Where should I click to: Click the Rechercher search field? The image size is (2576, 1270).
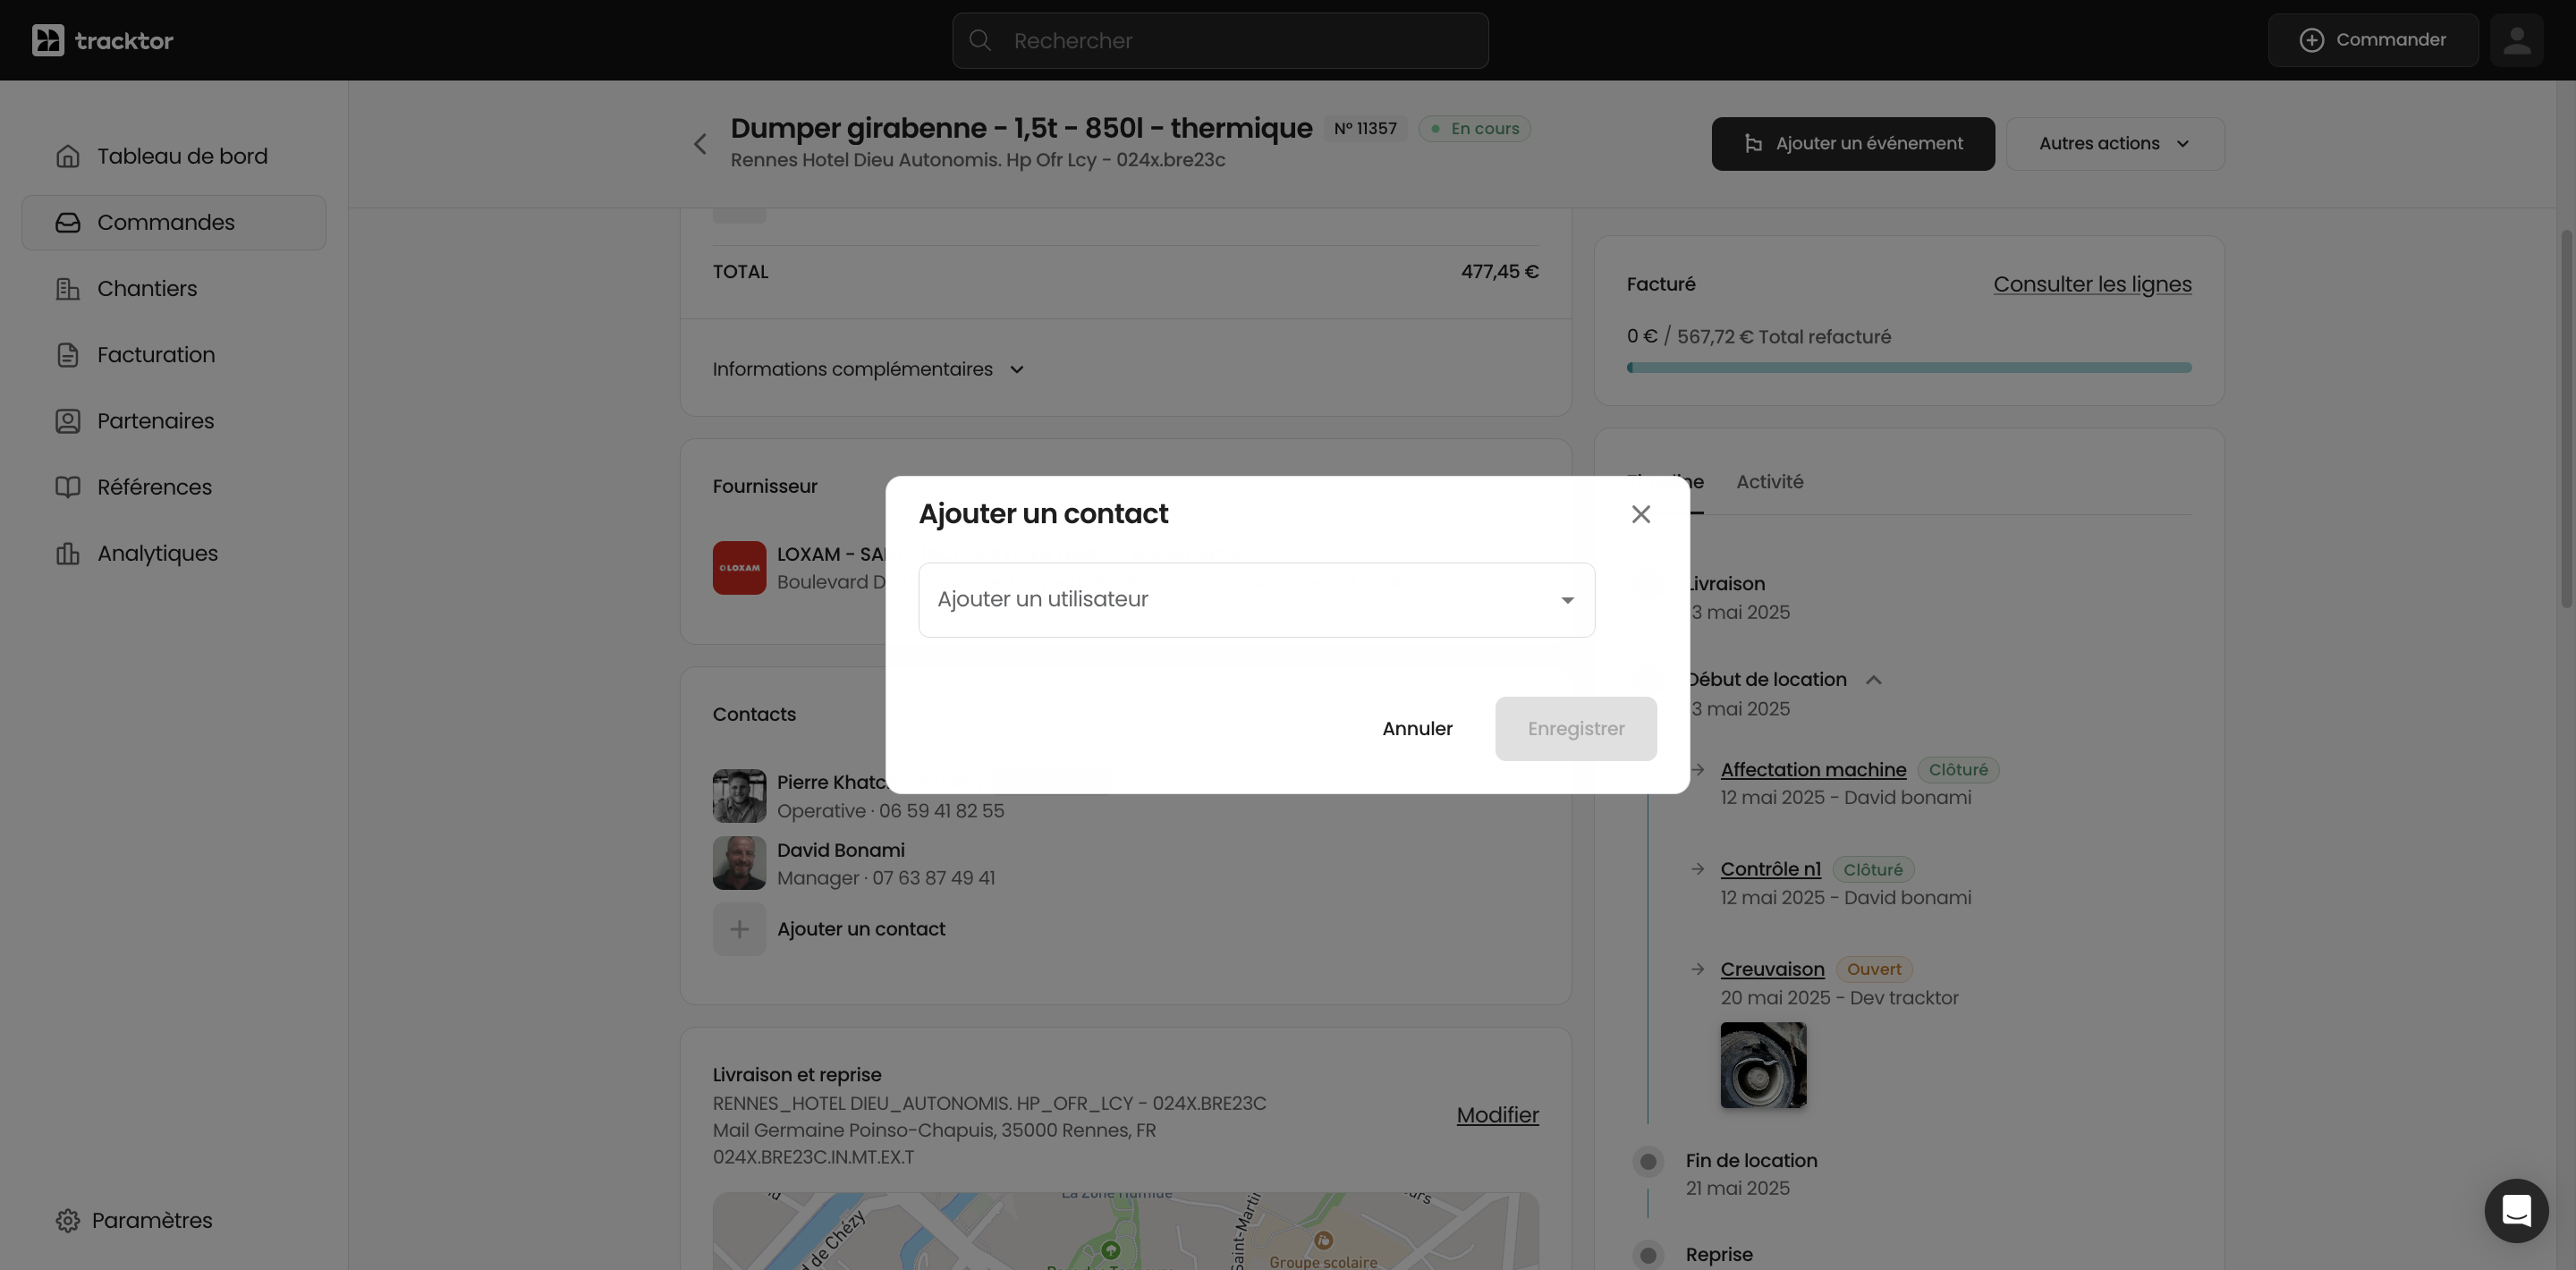pos(1220,40)
